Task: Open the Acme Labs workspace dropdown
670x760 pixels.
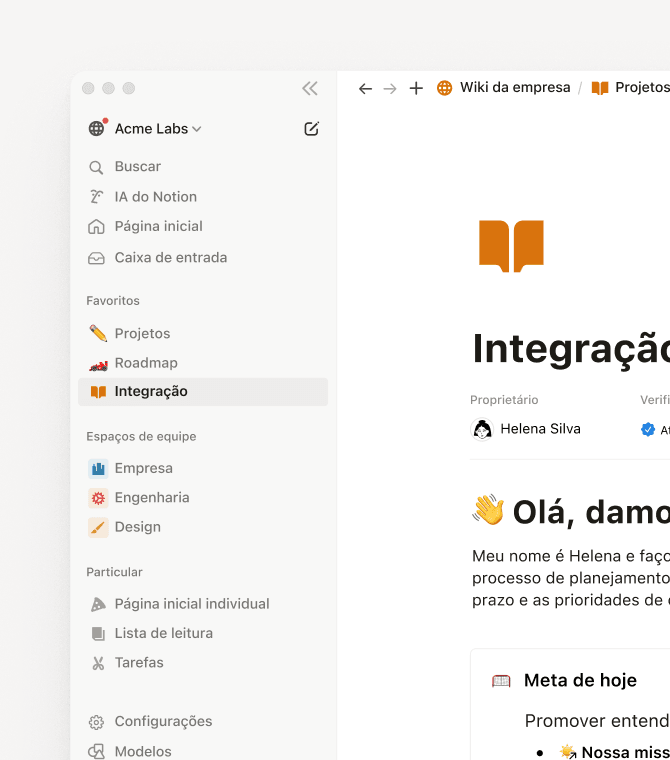Action: coord(158,129)
